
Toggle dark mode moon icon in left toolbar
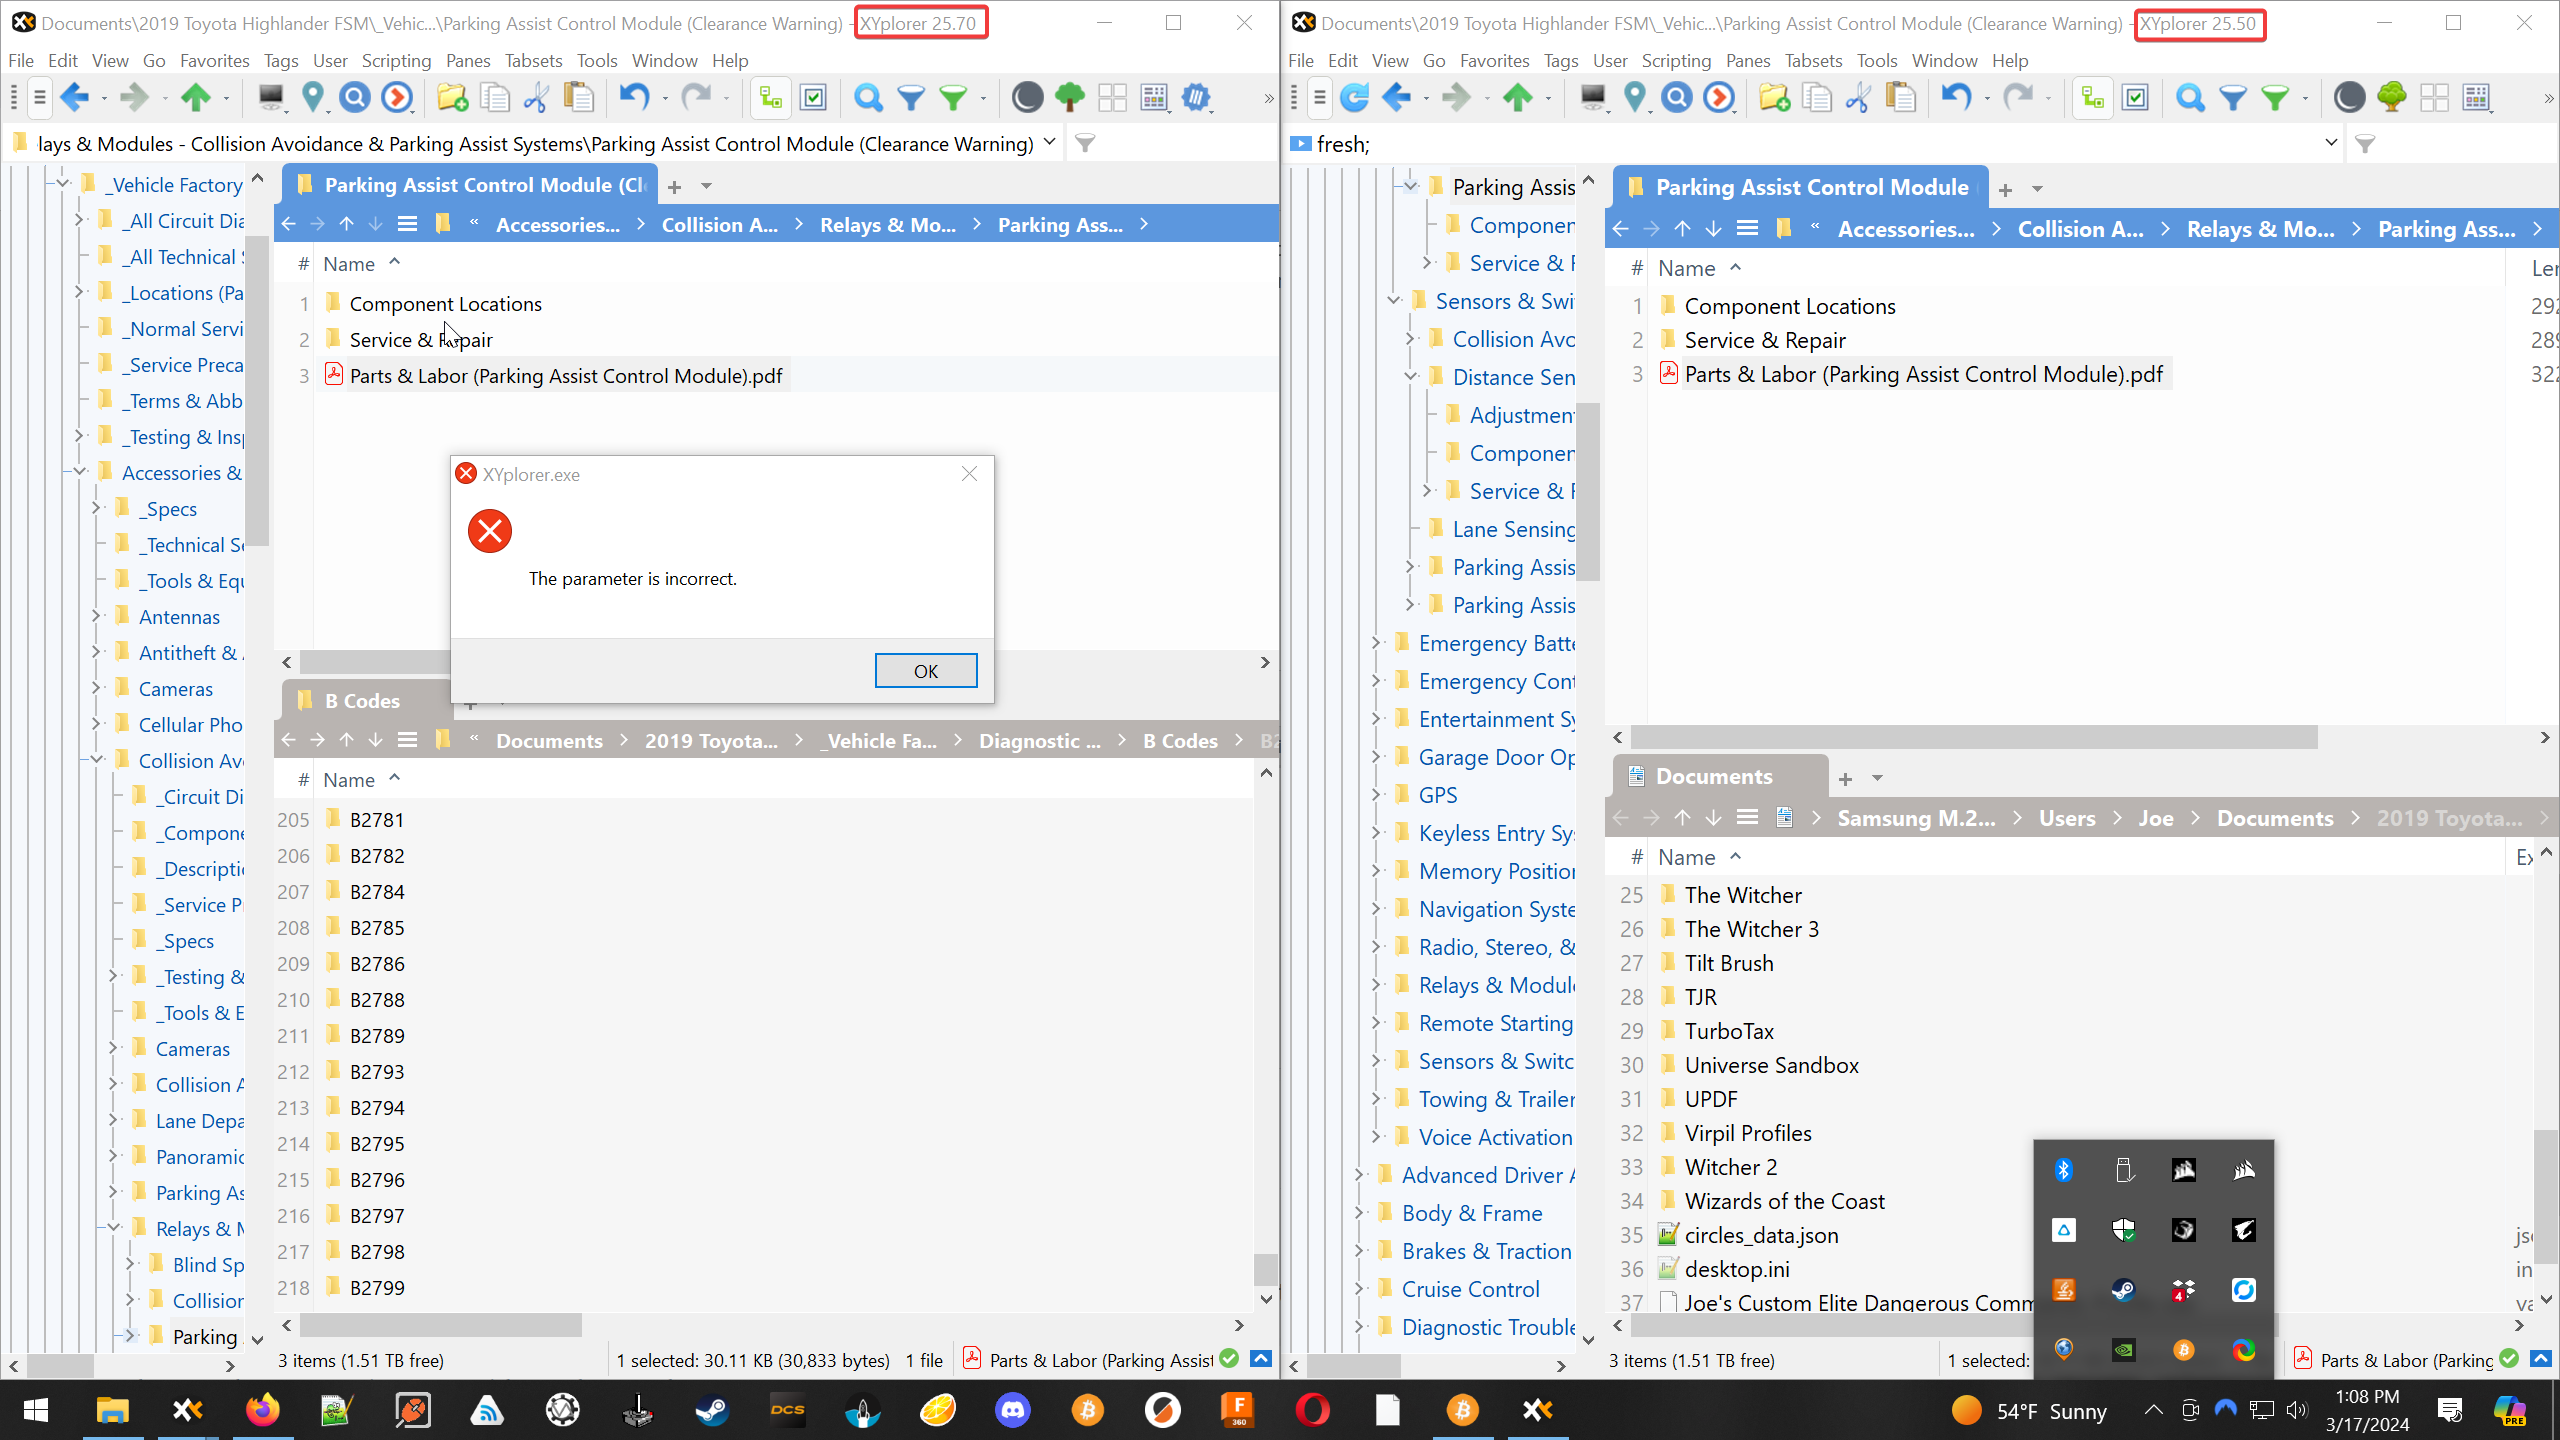tap(1027, 97)
